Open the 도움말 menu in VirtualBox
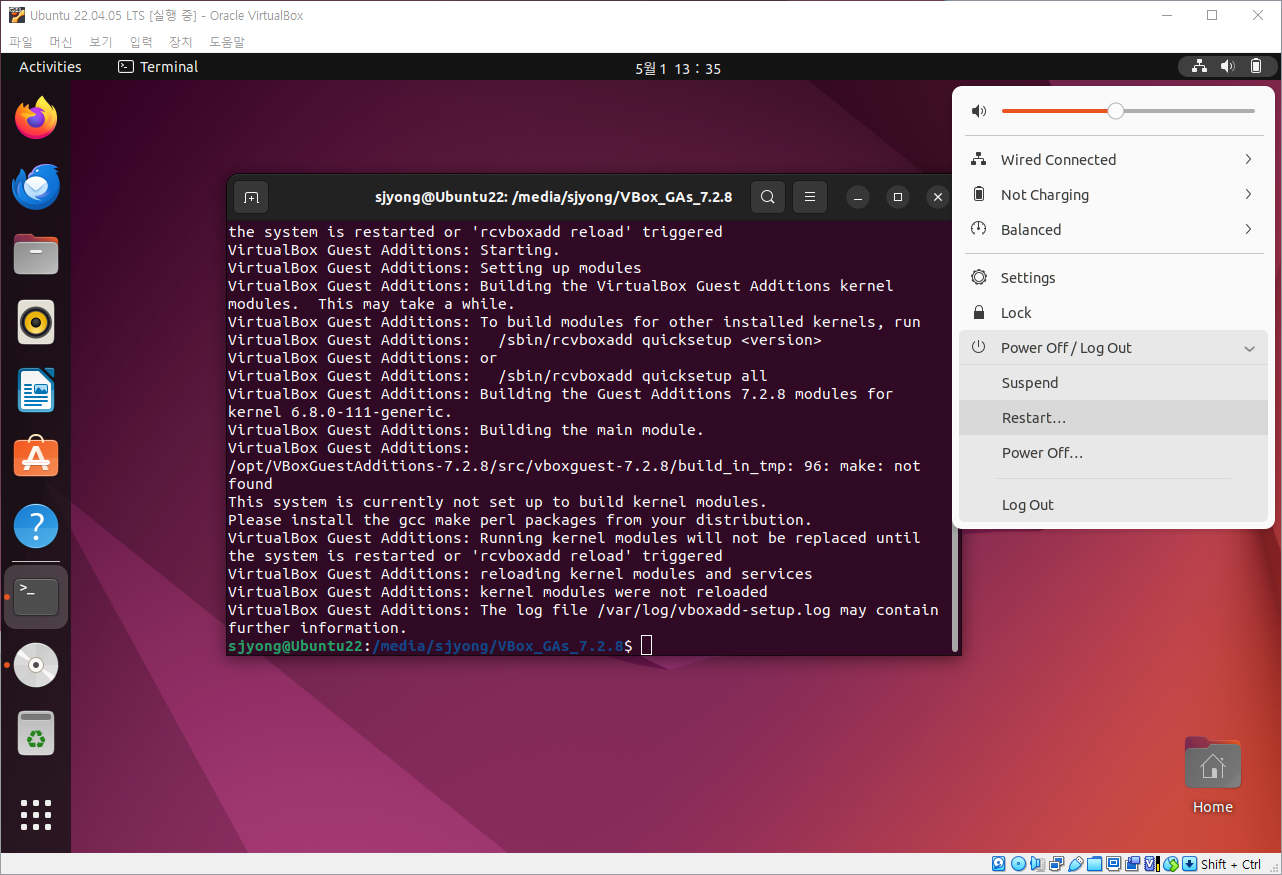This screenshot has width=1282, height=875. click(x=227, y=42)
